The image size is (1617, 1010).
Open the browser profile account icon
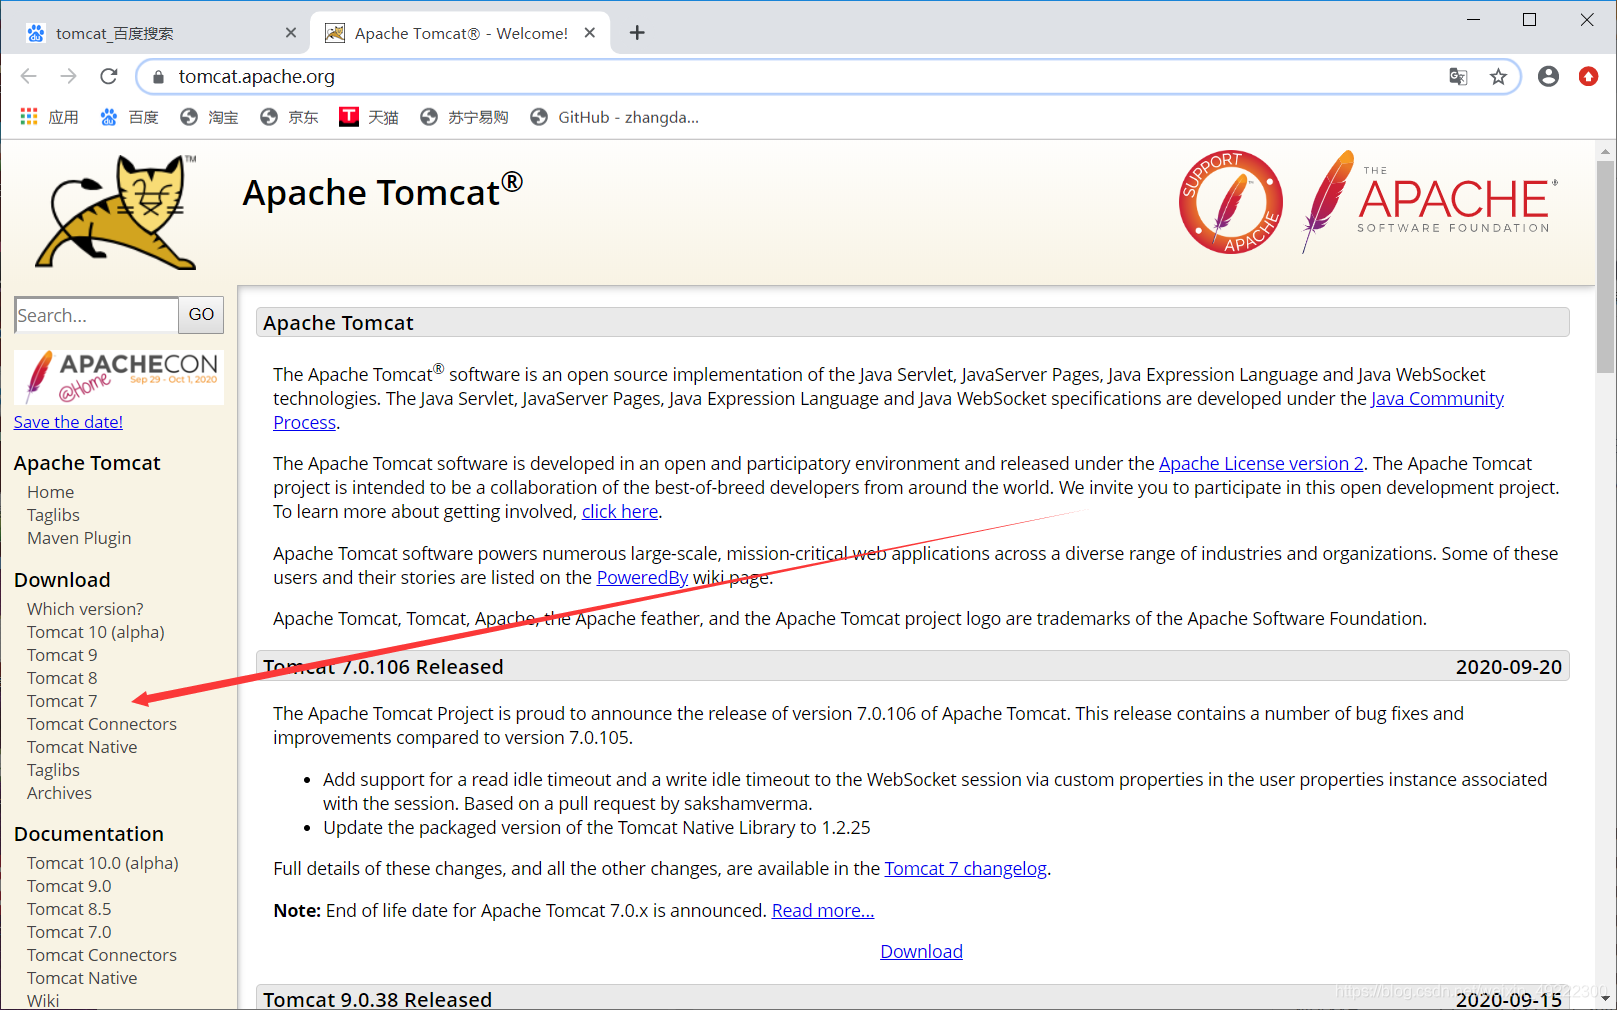[x=1549, y=76]
